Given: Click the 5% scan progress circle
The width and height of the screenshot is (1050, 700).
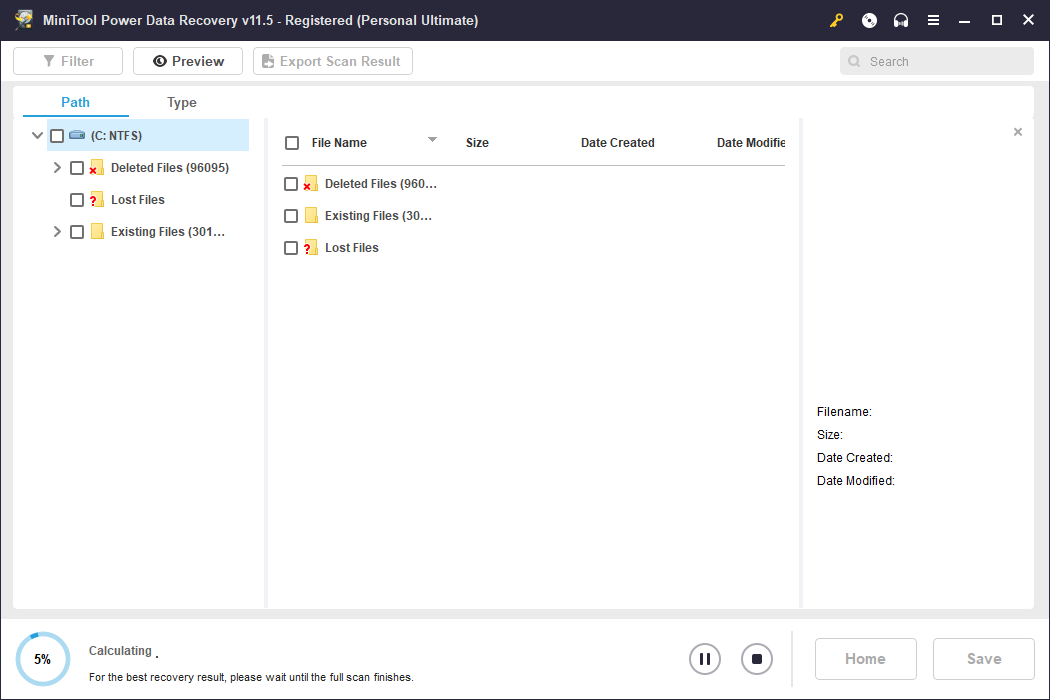Looking at the screenshot, I should 43,659.
